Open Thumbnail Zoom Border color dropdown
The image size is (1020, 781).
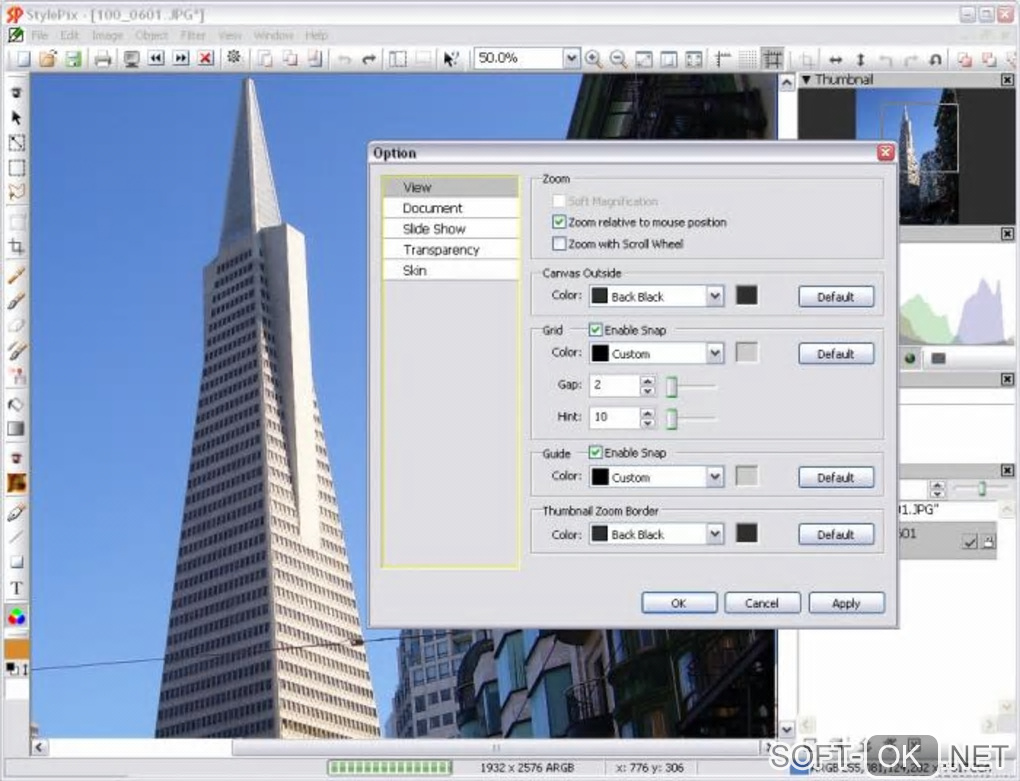pyautogui.click(x=715, y=535)
